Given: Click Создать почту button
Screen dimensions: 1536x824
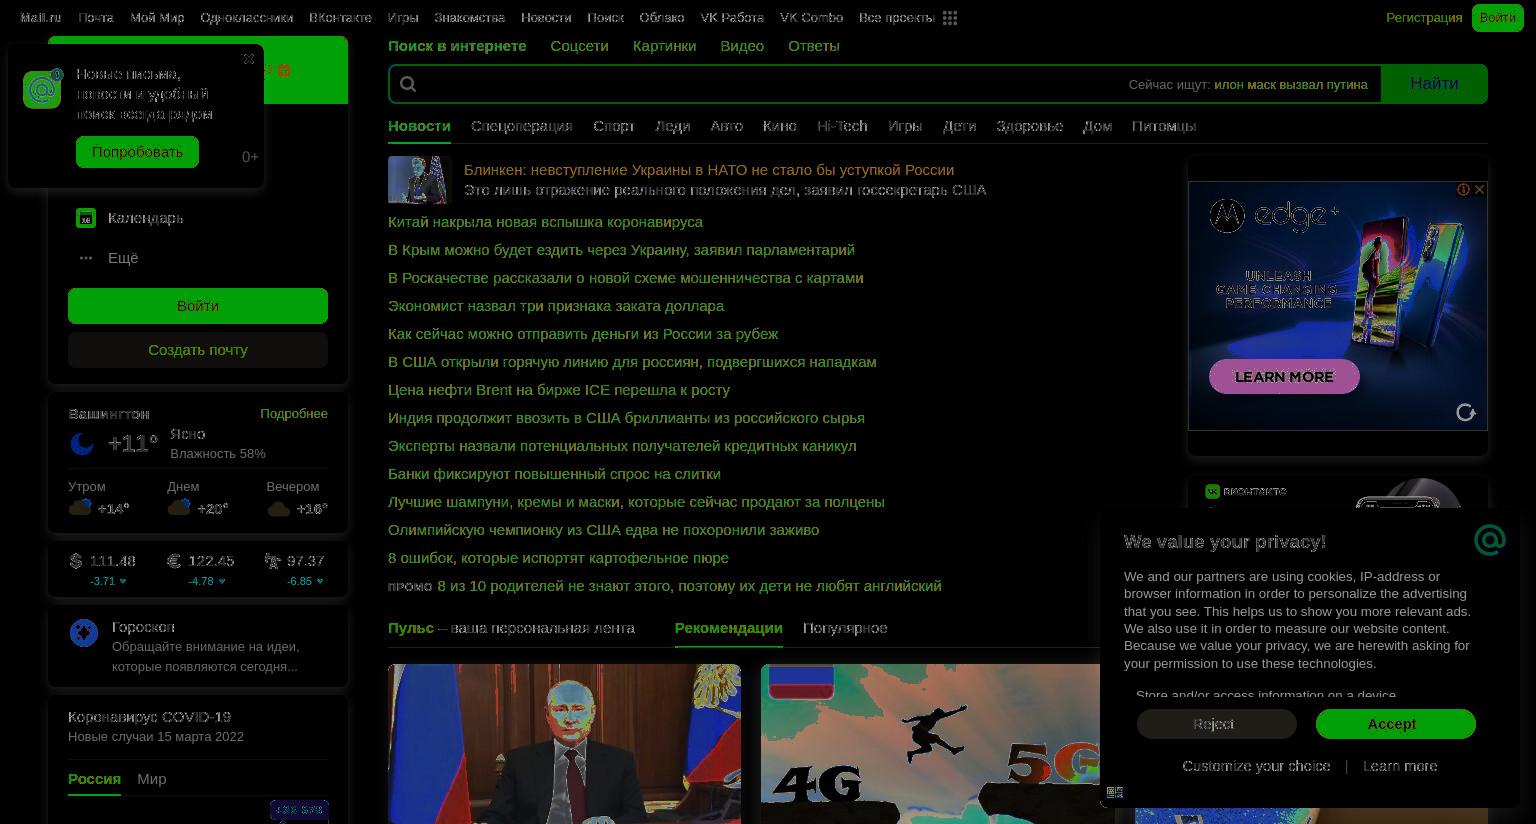Looking at the screenshot, I should 198,350.
